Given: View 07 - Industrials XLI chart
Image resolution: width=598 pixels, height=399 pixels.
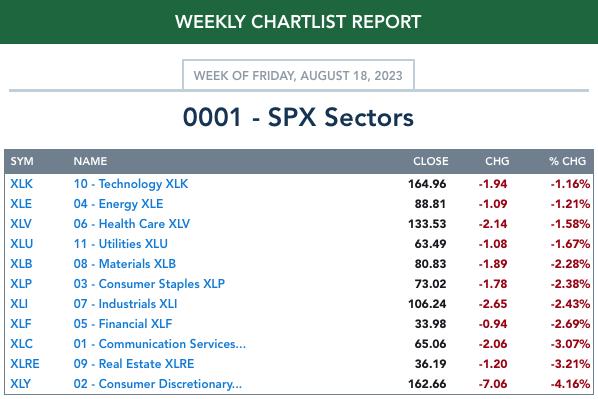Looking at the screenshot, I should coord(125,304).
